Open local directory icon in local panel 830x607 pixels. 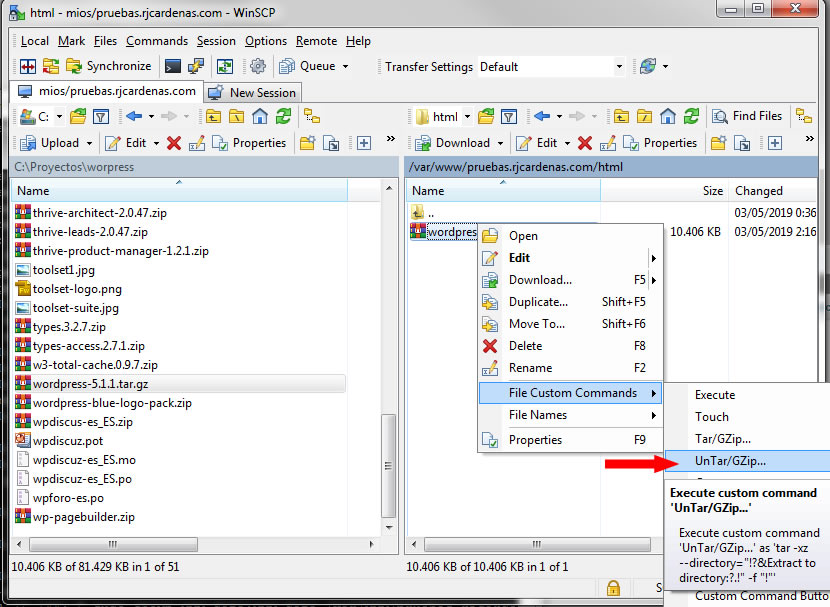point(78,116)
